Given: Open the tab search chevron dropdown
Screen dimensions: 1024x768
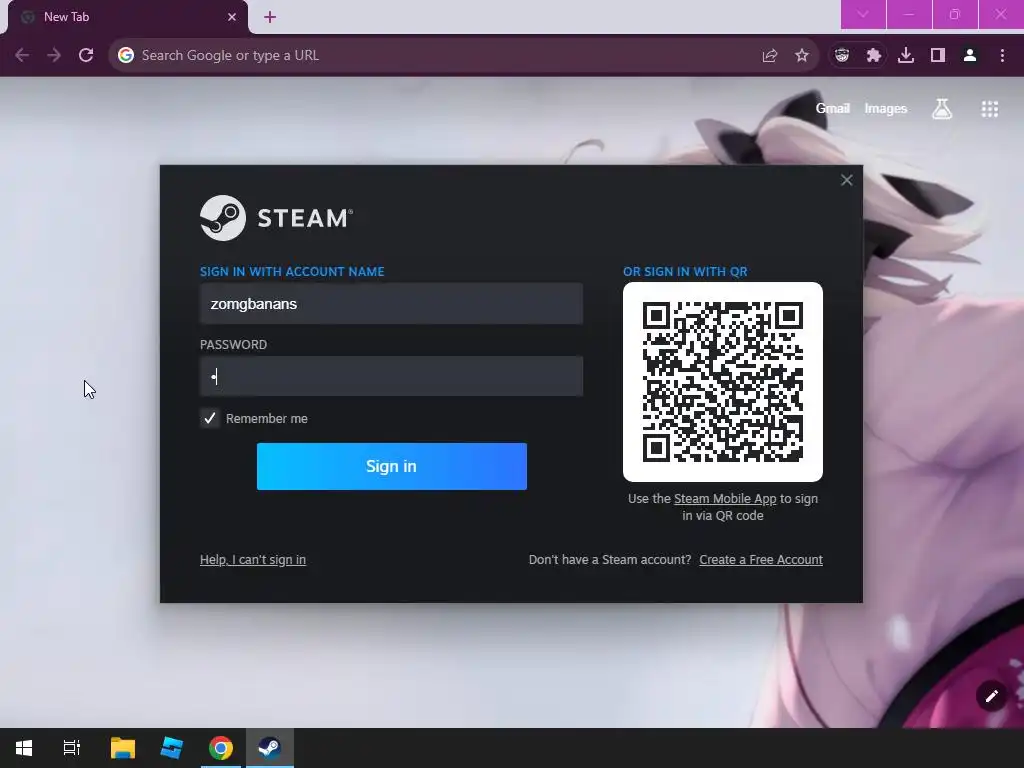Looking at the screenshot, I should point(863,14).
